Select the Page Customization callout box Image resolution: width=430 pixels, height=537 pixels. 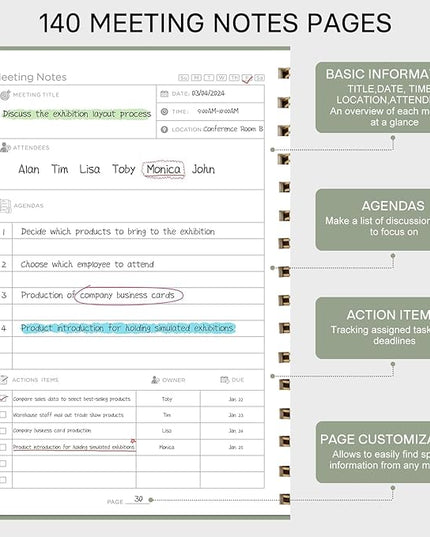pos(372,452)
